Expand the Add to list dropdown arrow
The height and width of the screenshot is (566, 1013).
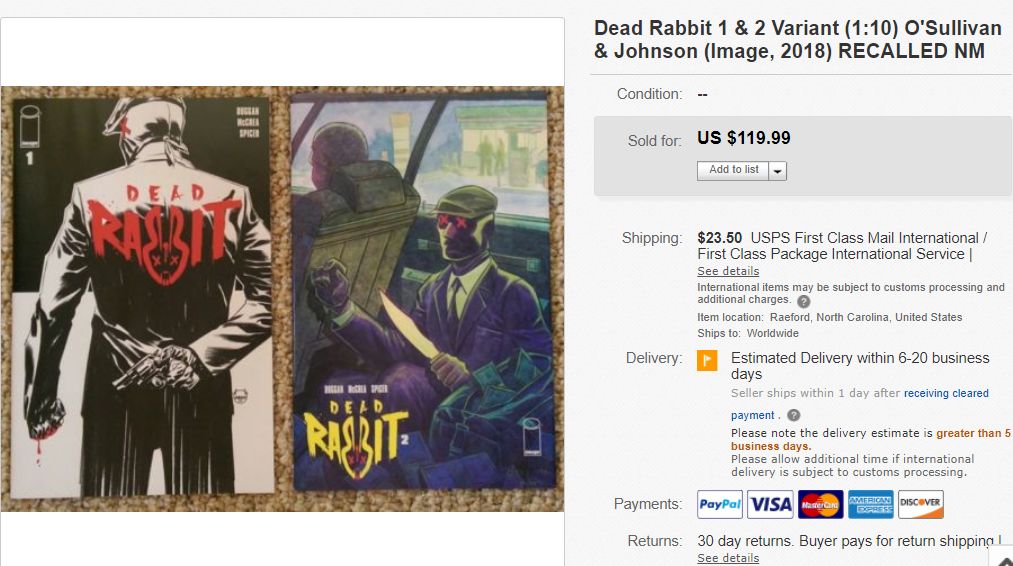pos(778,171)
